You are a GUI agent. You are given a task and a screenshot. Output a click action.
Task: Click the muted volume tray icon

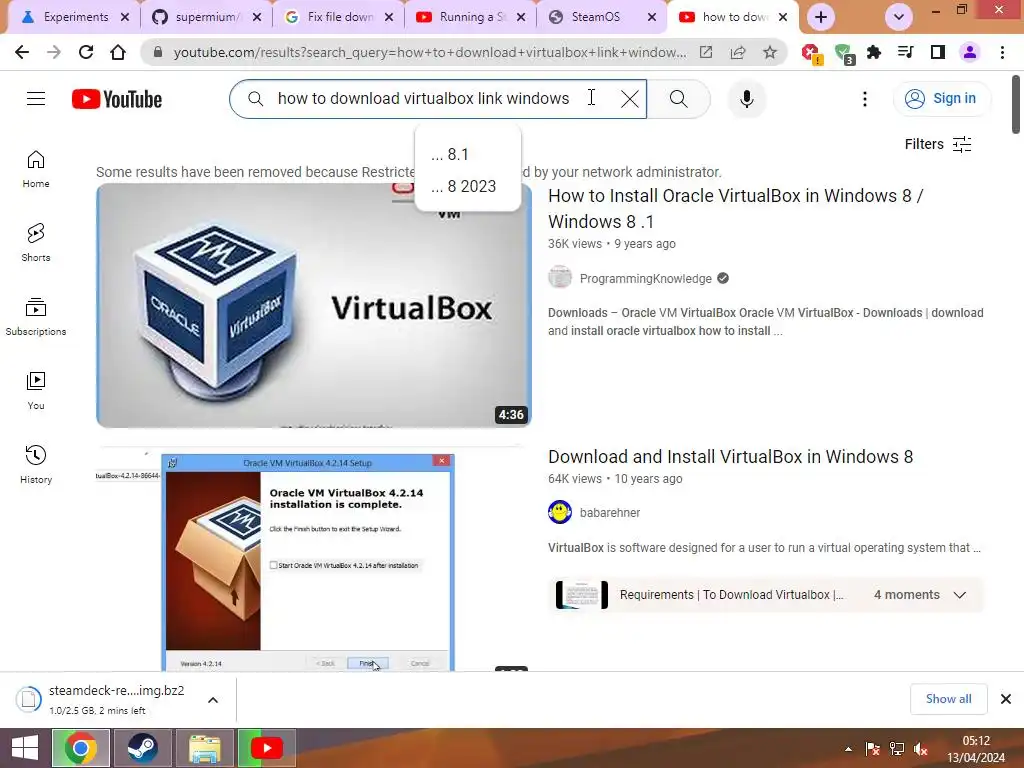[921, 749]
